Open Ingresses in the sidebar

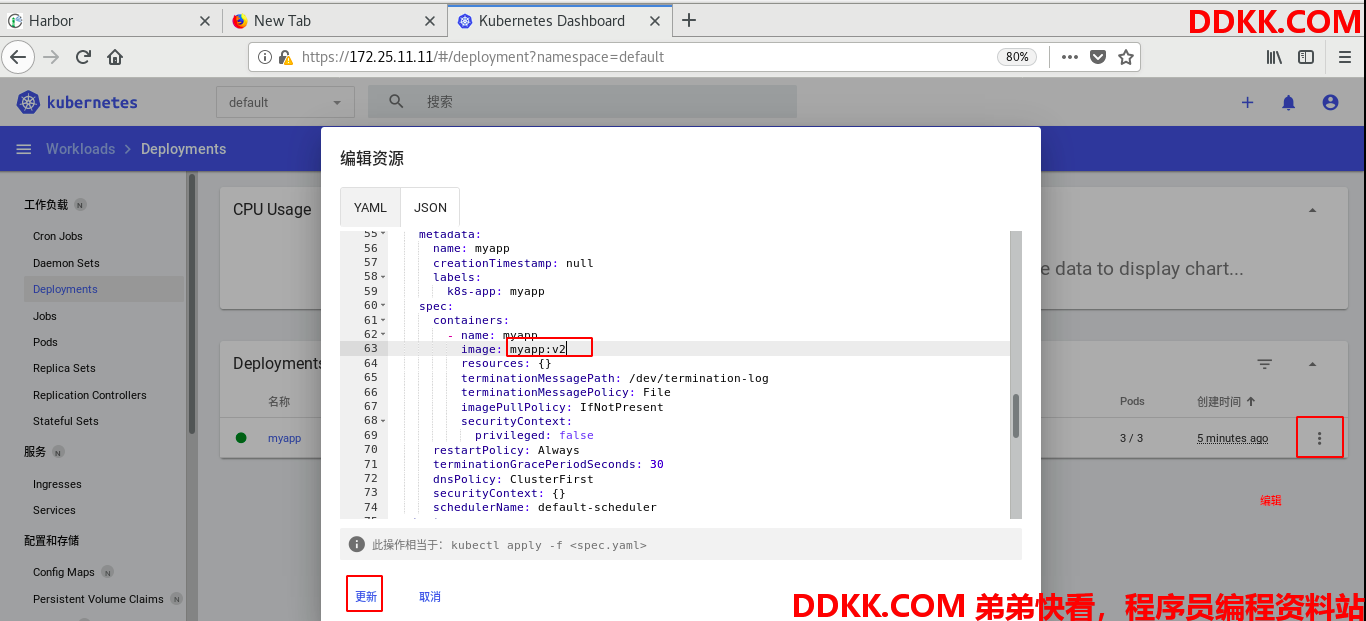57,484
